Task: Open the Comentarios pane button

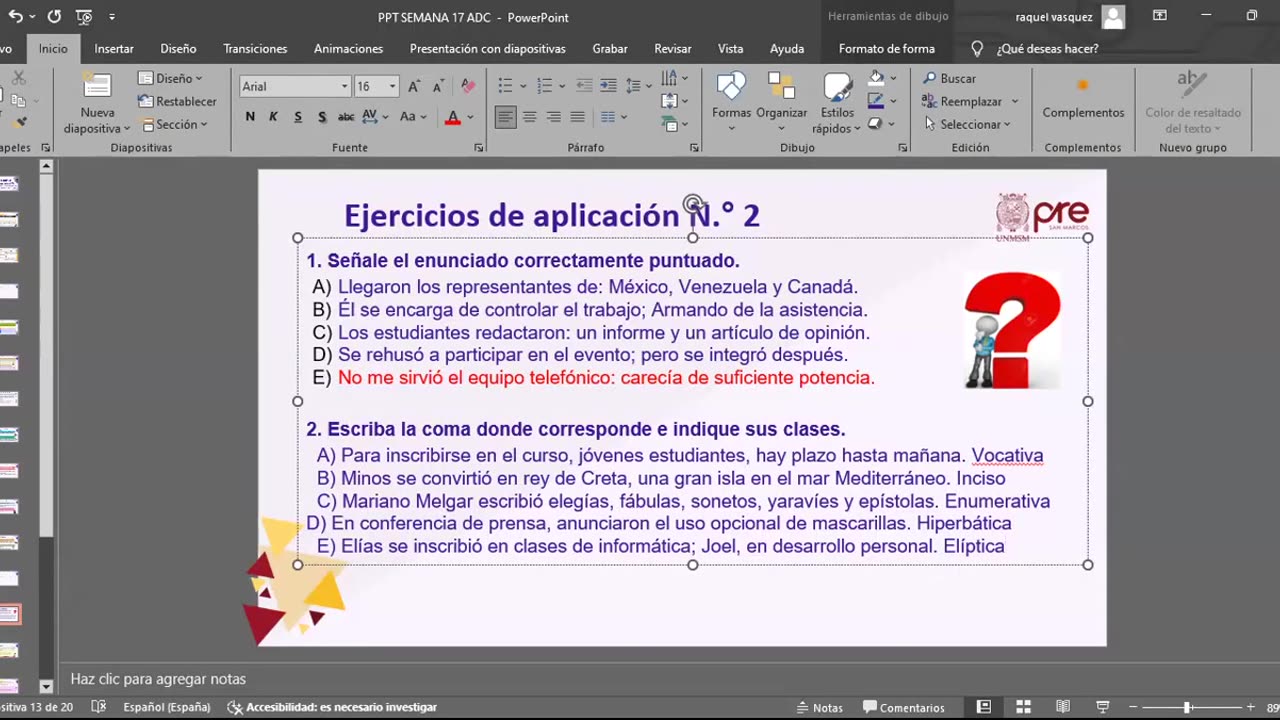Action: pyautogui.click(x=903, y=707)
